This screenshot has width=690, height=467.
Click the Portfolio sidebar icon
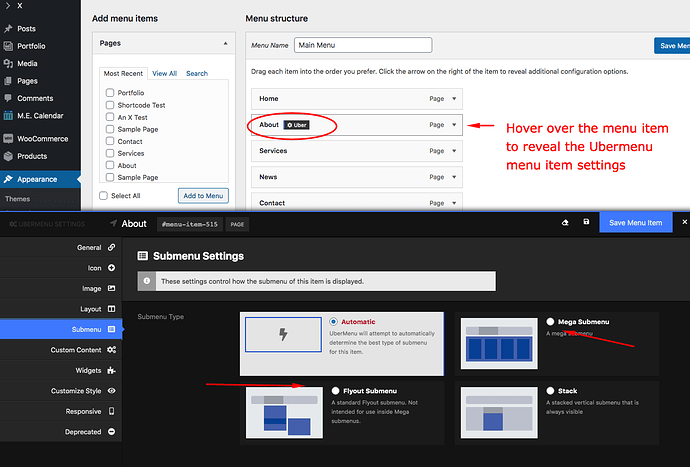coord(8,46)
